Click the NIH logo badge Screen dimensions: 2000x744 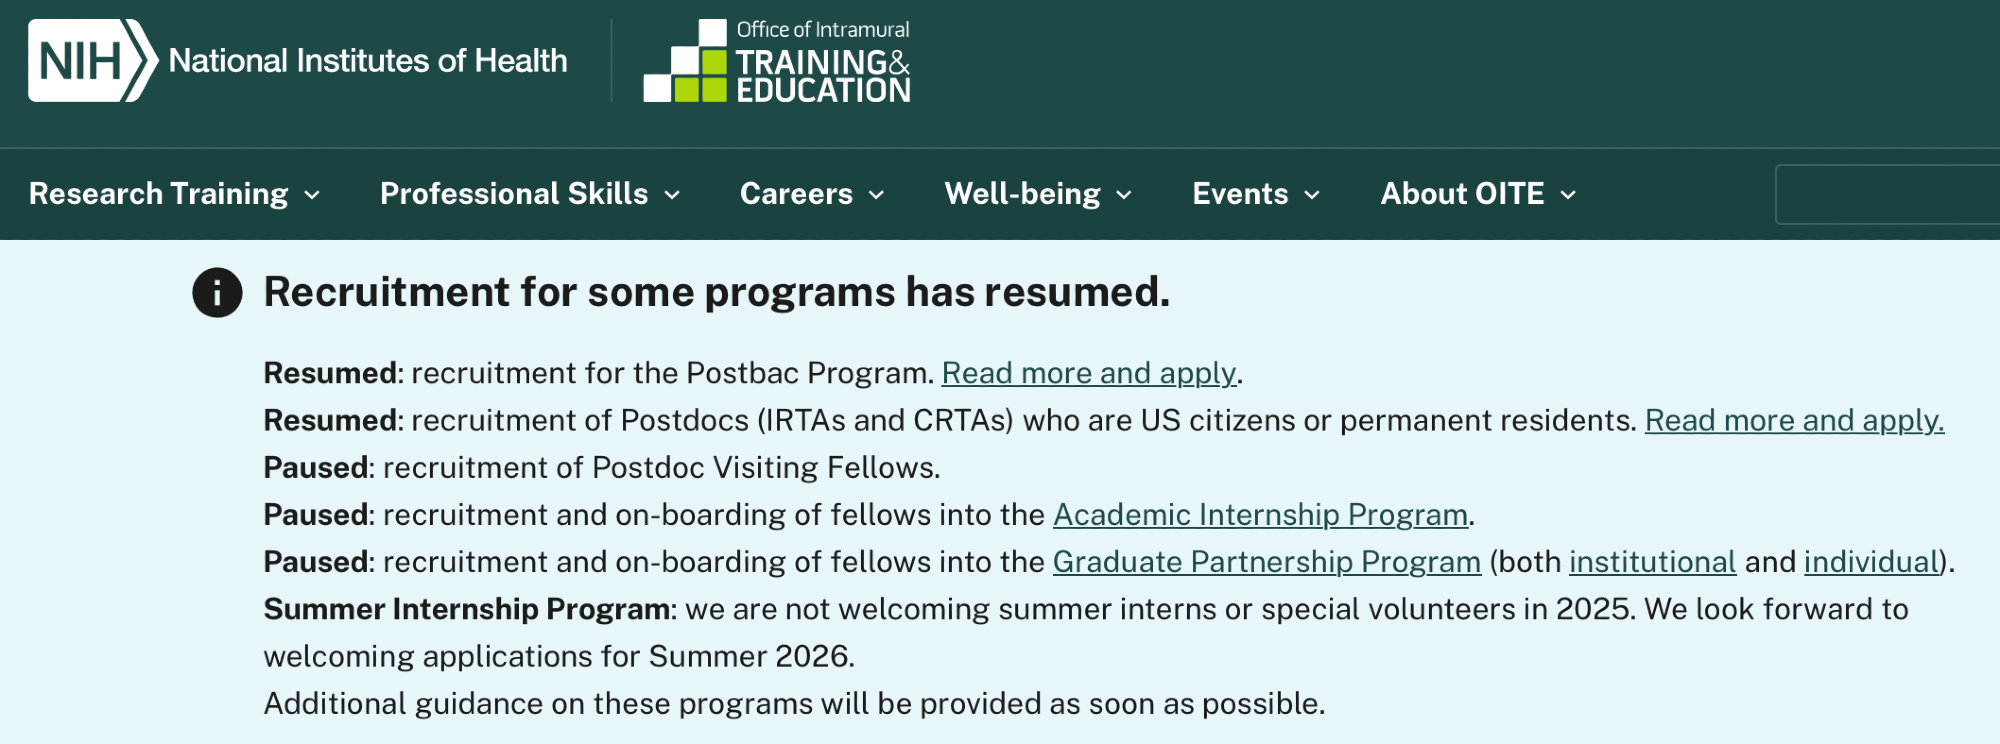coord(92,61)
